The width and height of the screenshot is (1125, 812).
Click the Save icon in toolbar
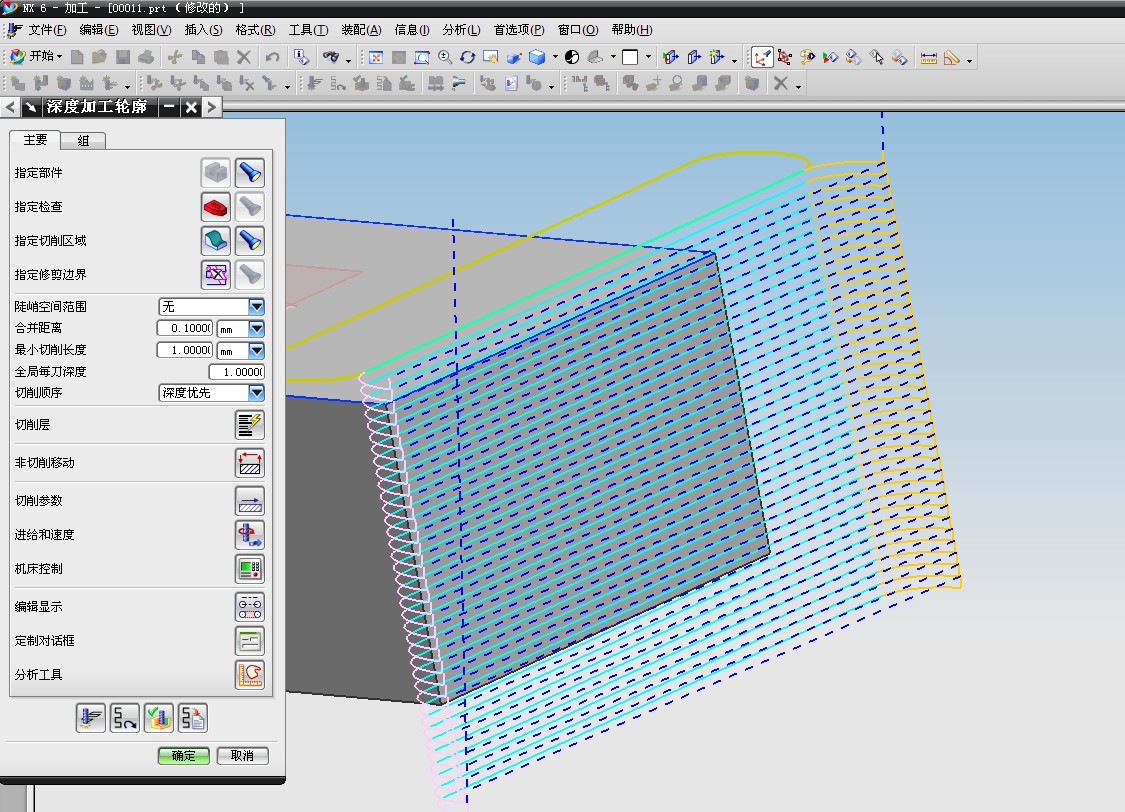click(123, 57)
